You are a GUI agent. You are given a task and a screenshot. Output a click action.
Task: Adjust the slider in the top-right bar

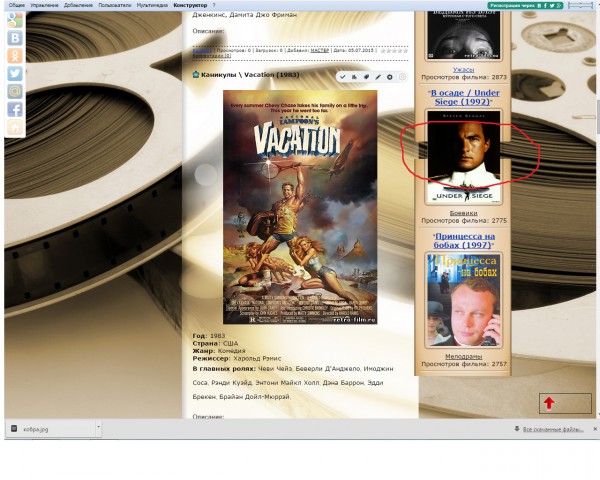(x=580, y=5)
